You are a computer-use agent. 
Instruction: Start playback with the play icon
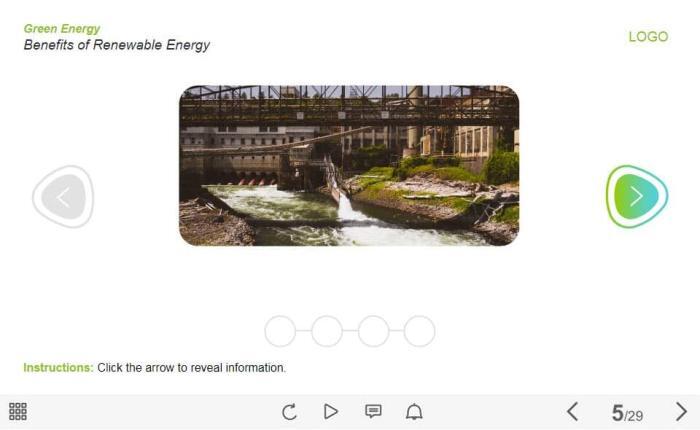pos(331,411)
